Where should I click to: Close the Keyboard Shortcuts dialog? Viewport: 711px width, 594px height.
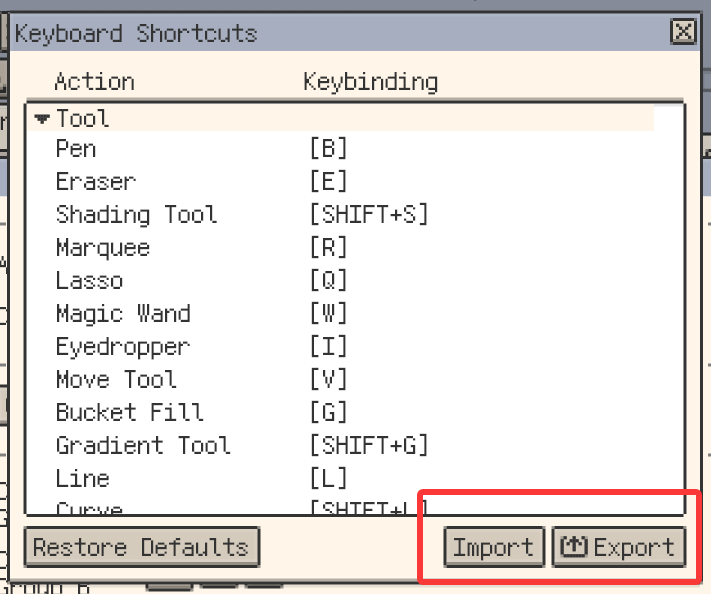(683, 32)
